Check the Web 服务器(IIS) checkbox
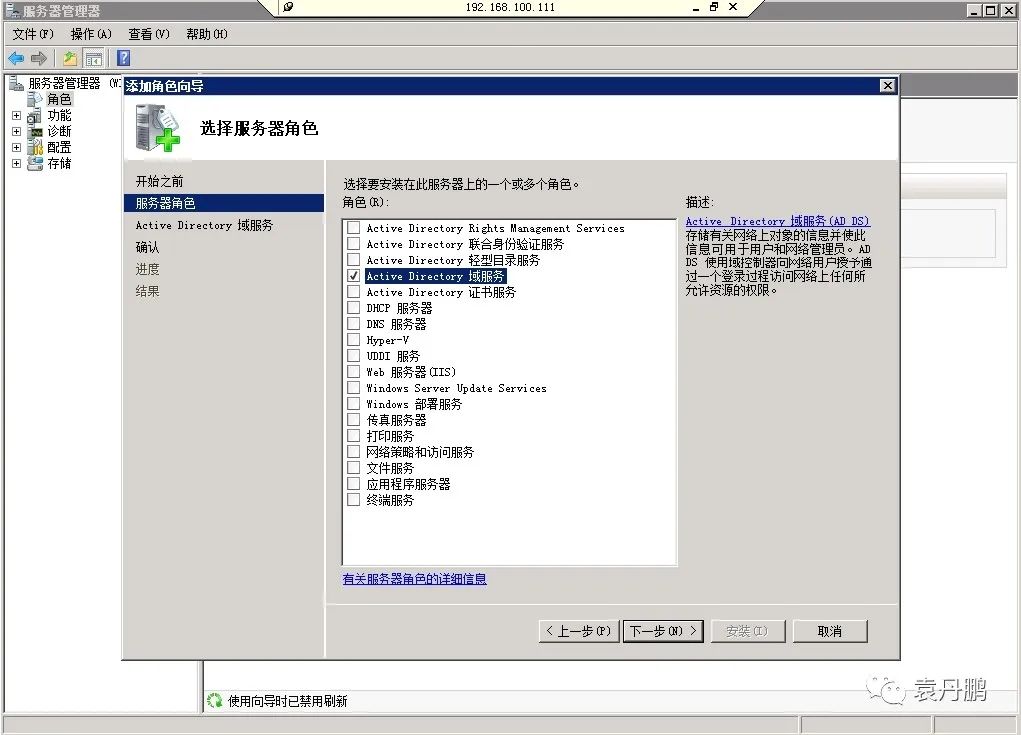Screen dimensions: 1021x735 point(354,372)
